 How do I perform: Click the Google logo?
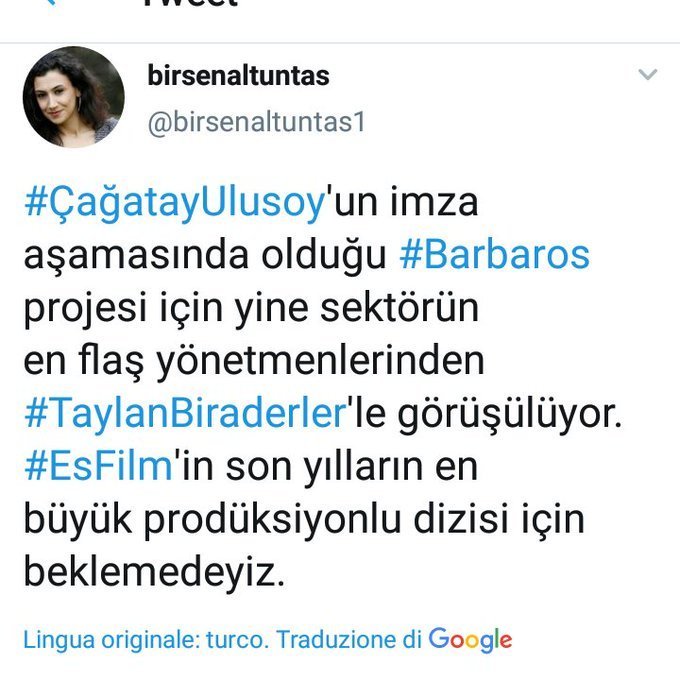(470, 640)
